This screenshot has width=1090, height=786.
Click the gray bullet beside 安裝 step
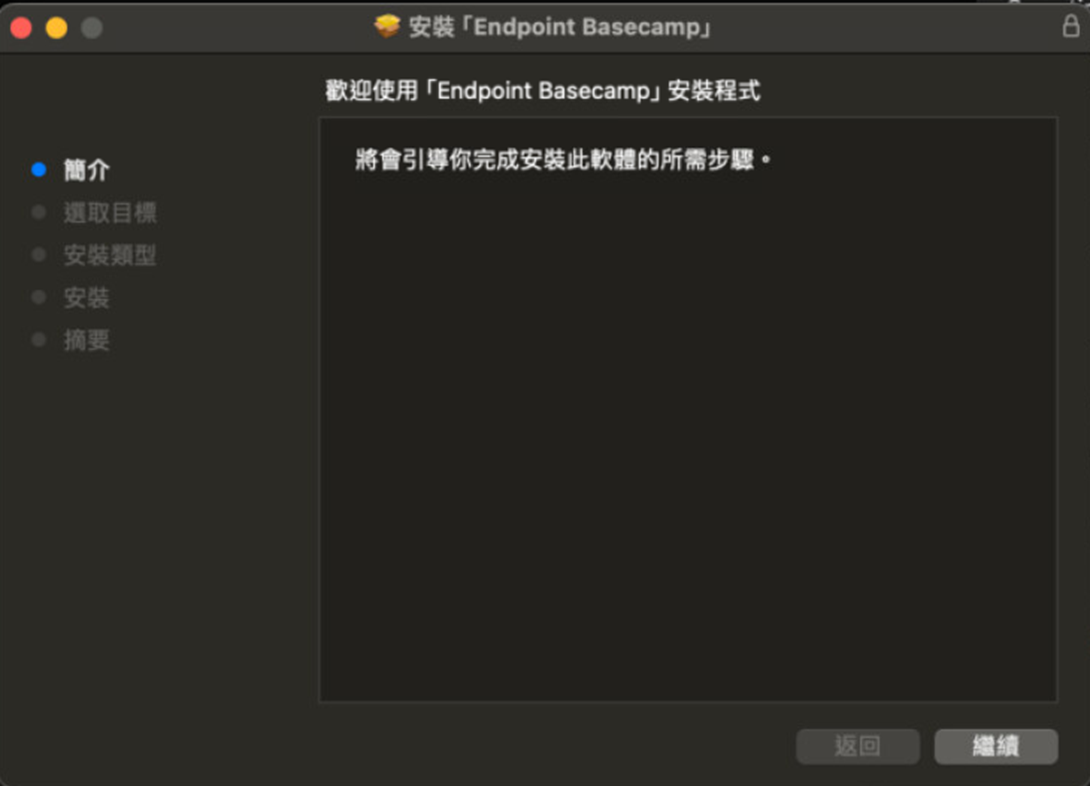(39, 297)
